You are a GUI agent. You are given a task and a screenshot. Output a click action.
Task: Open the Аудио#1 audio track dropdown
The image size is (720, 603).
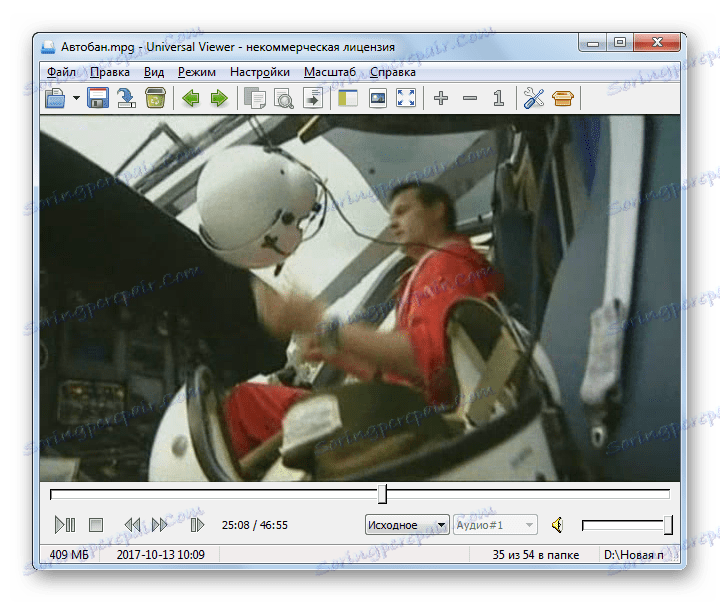coord(495,524)
